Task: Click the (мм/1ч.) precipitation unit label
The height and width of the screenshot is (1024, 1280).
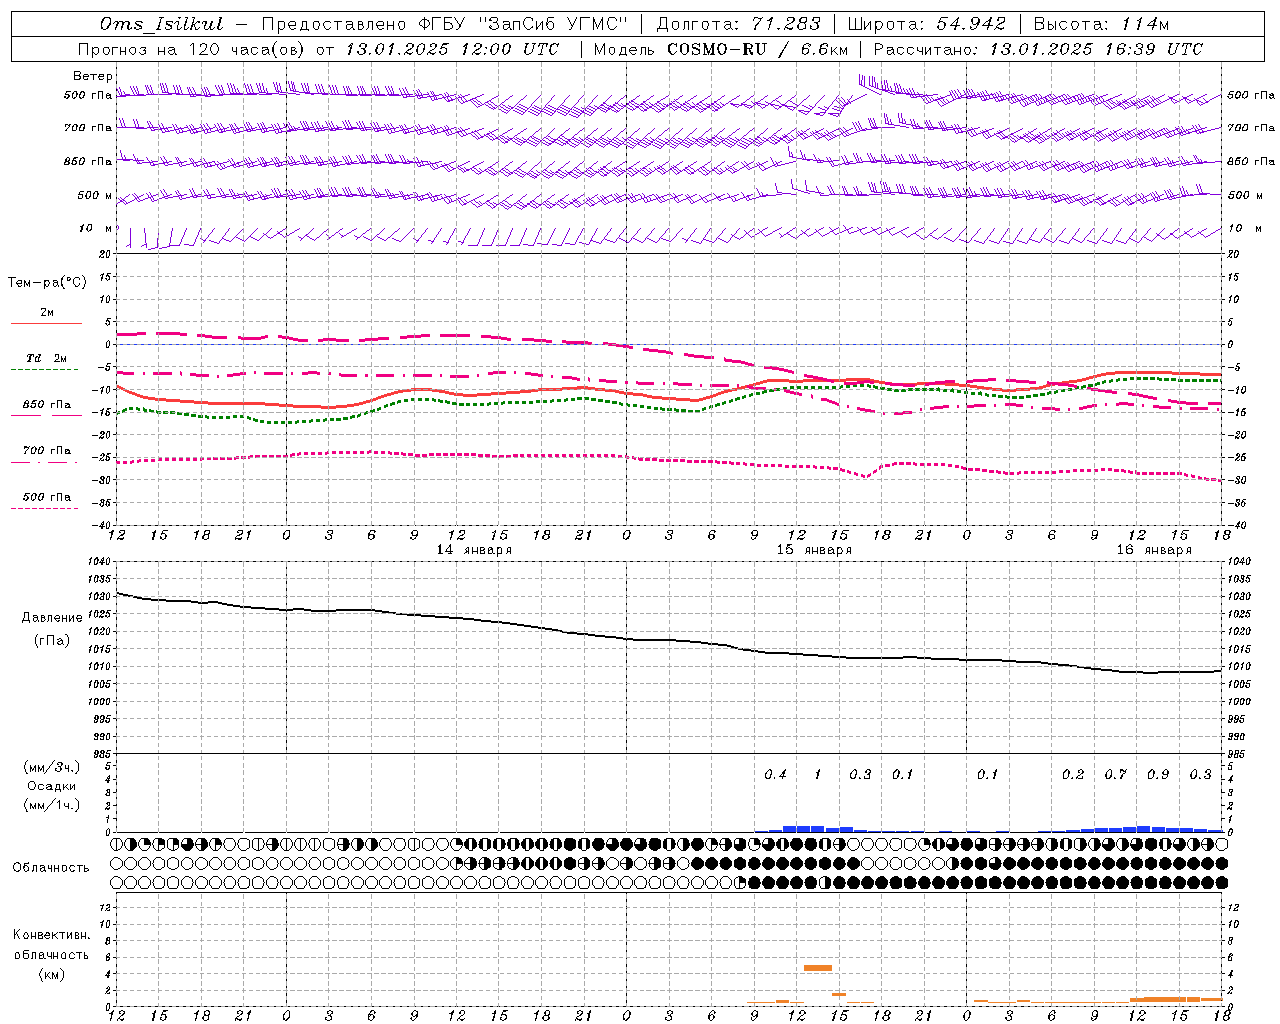Action: (52, 805)
